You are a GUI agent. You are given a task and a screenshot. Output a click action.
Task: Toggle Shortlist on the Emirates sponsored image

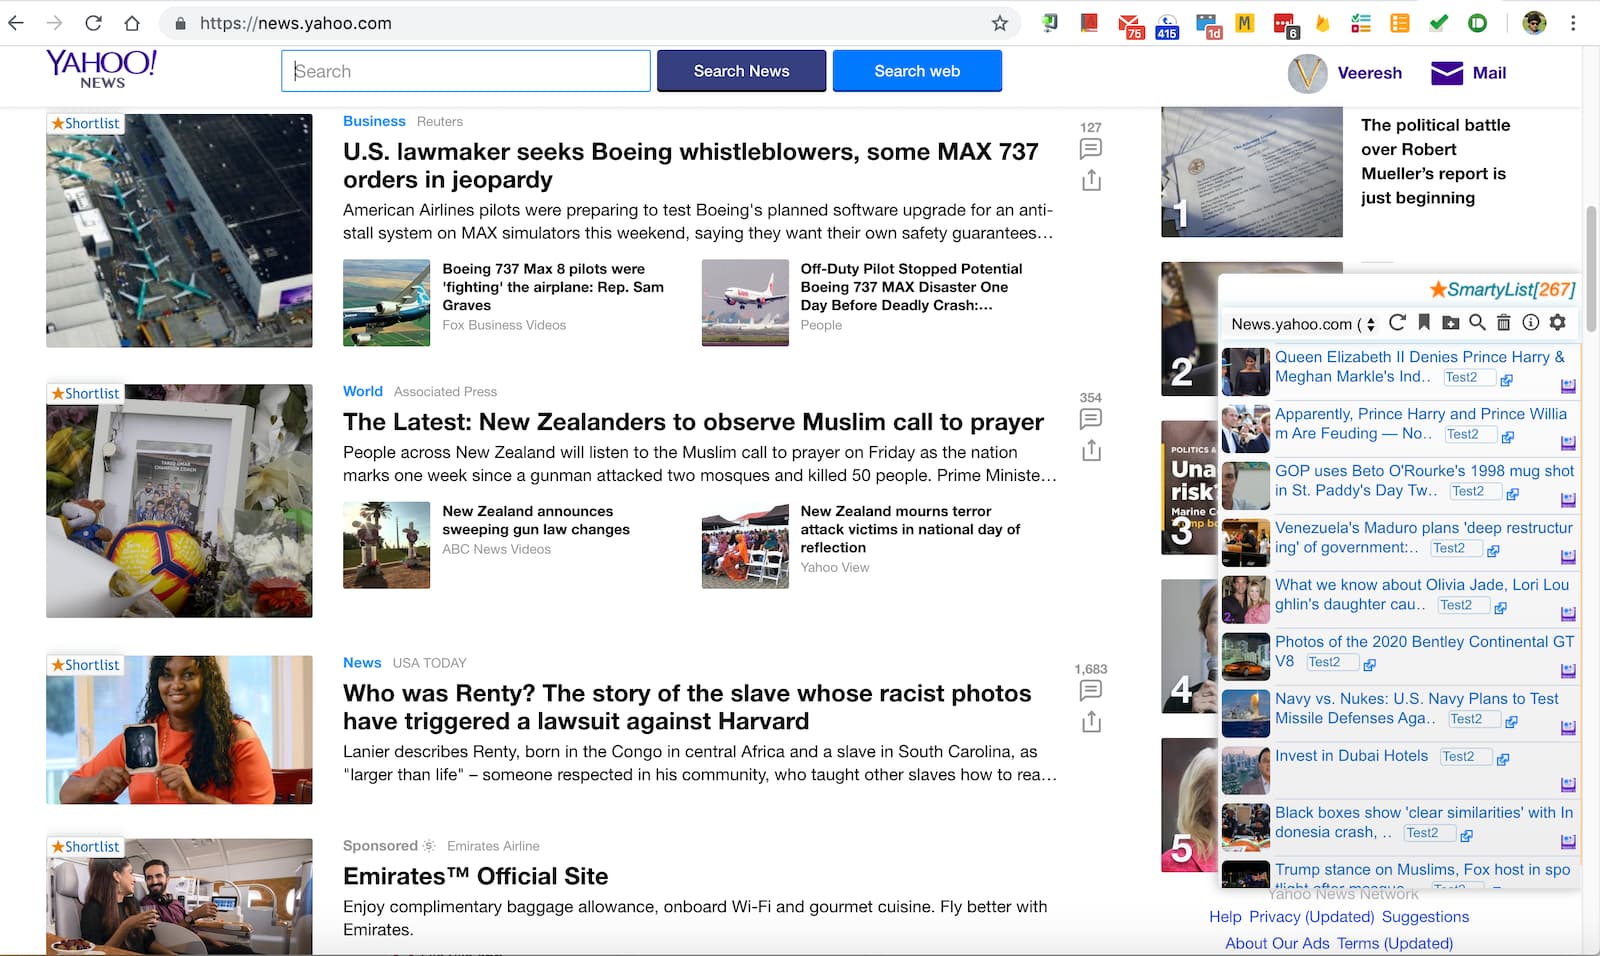pos(85,847)
